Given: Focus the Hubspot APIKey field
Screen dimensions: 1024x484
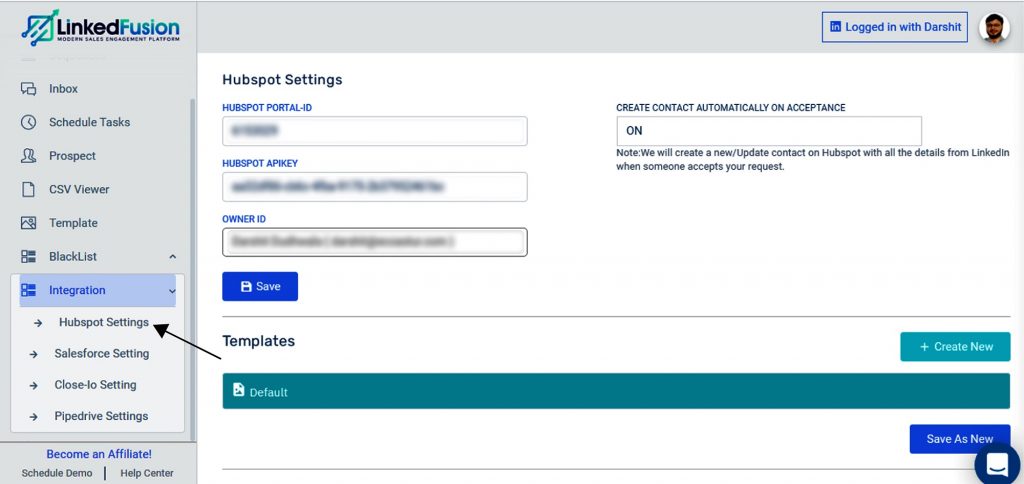Looking at the screenshot, I should tap(375, 187).
